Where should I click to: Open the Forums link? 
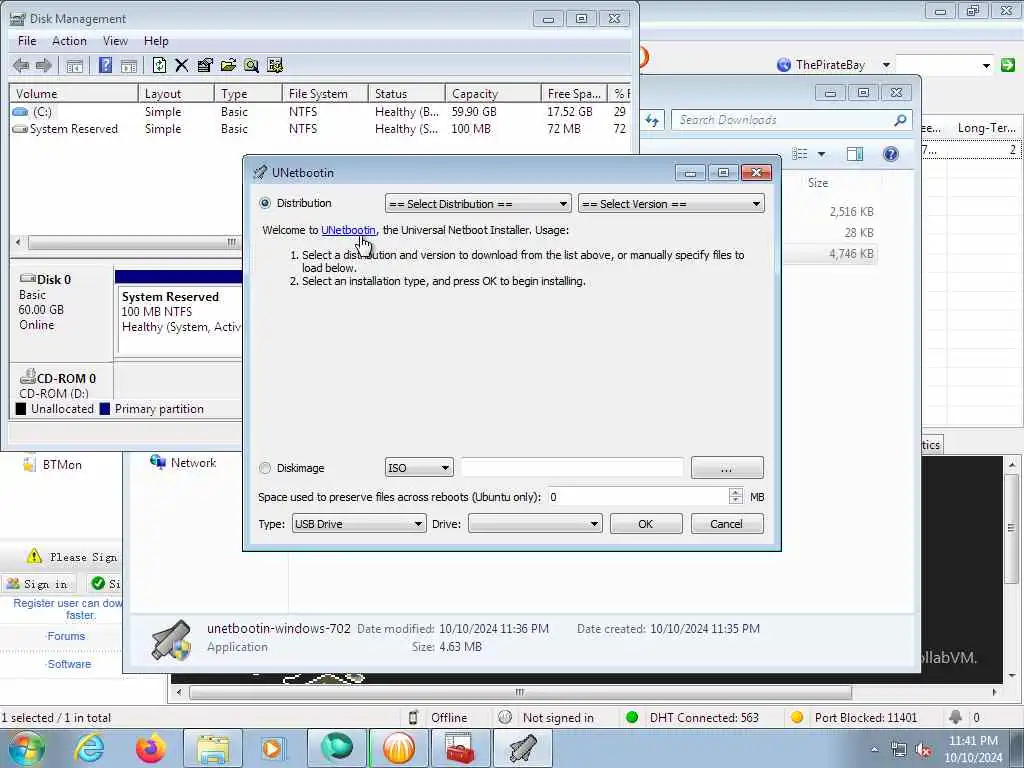pos(66,636)
